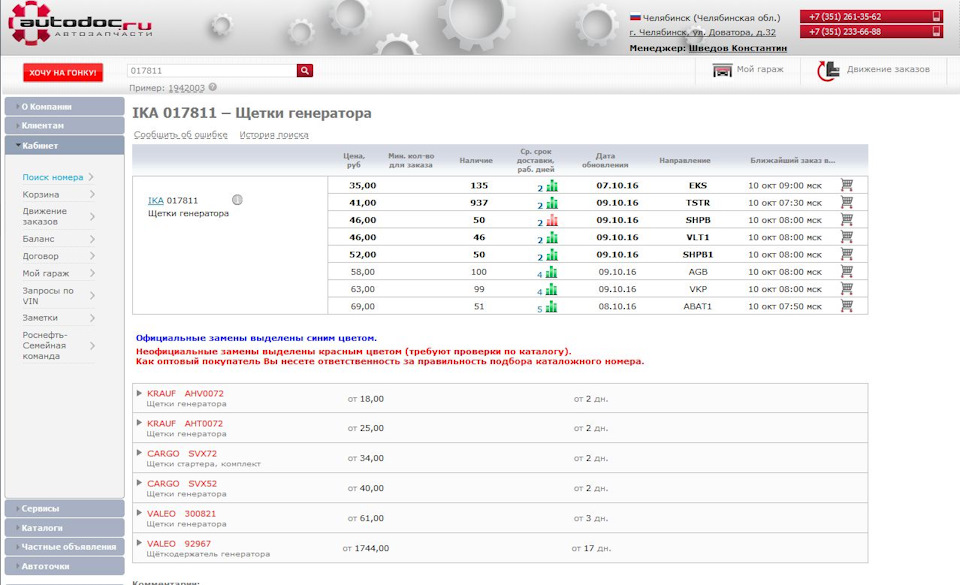Click delivery statistics bars in SHPB1 row
The height and width of the screenshot is (585, 960).
click(552, 254)
